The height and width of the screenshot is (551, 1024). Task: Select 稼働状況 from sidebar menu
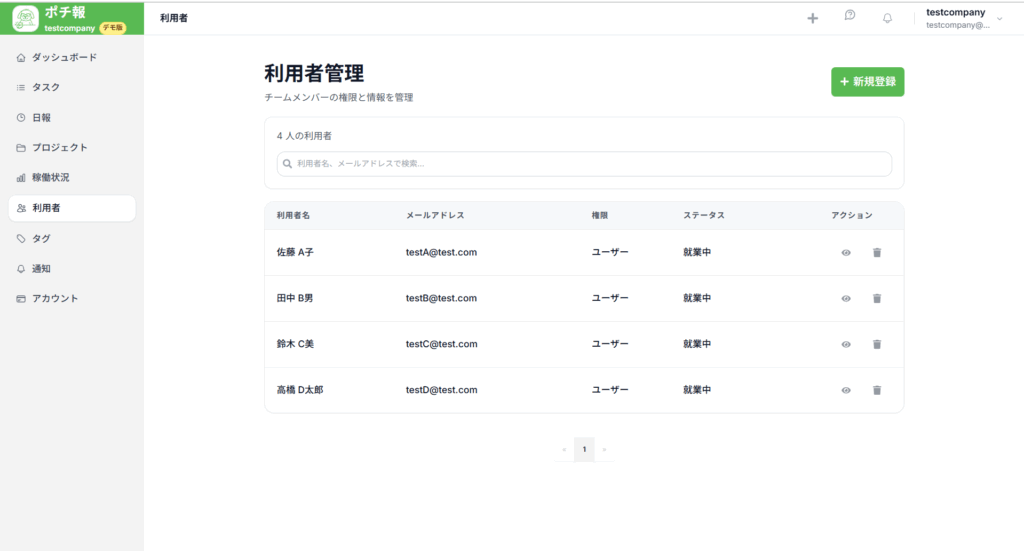(50, 178)
